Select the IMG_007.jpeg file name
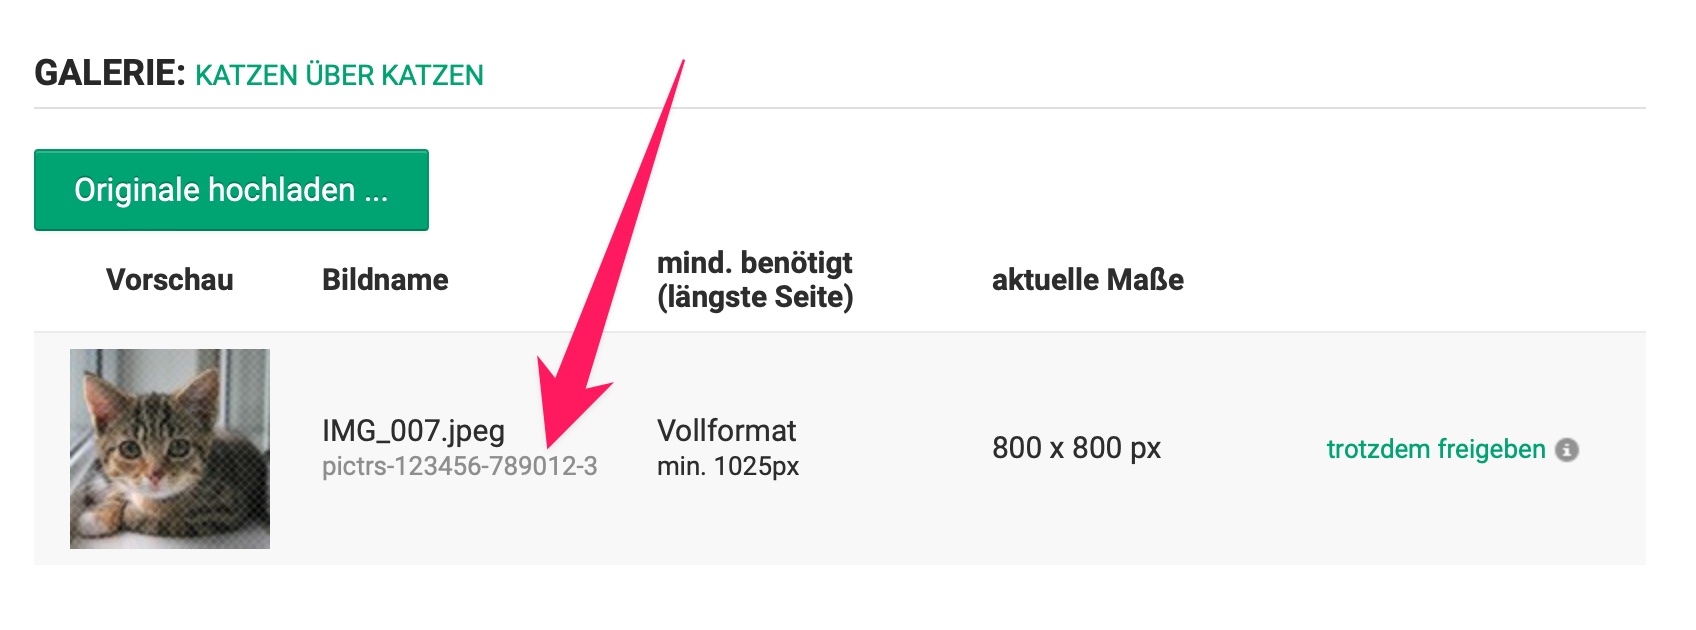The width and height of the screenshot is (1696, 630). [x=413, y=431]
